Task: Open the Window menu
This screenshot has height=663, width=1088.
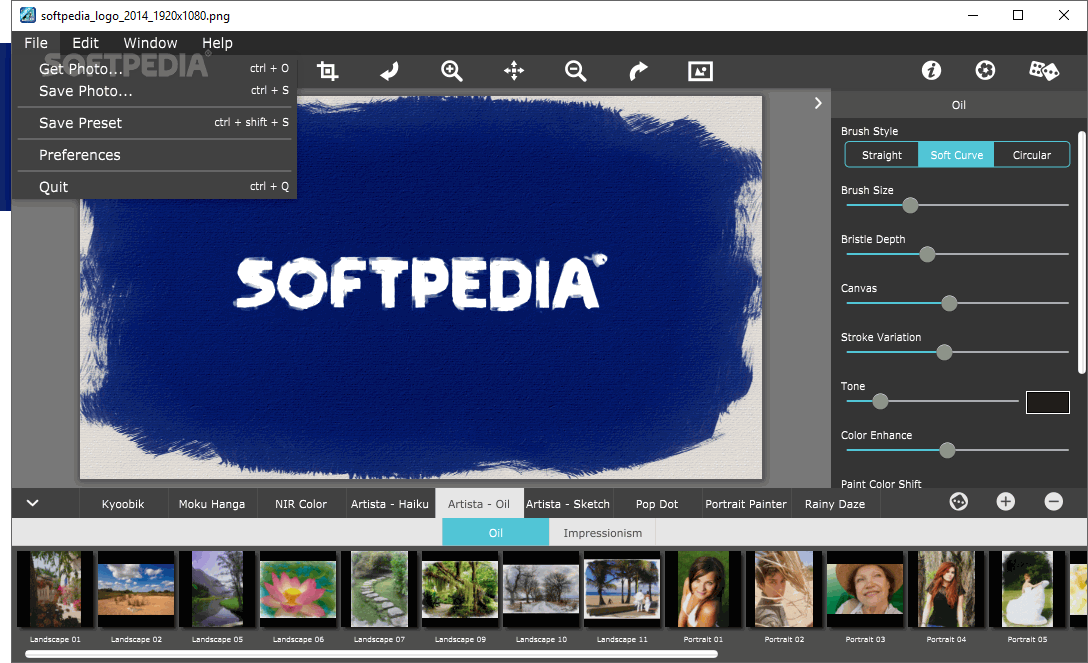Action: pyautogui.click(x=151, y=43)
